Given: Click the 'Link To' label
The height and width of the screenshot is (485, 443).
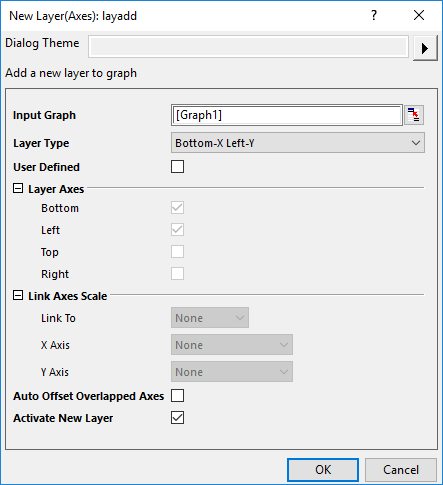Looking at the screenshot, I should pyautogui.click(x=58, y=318).
